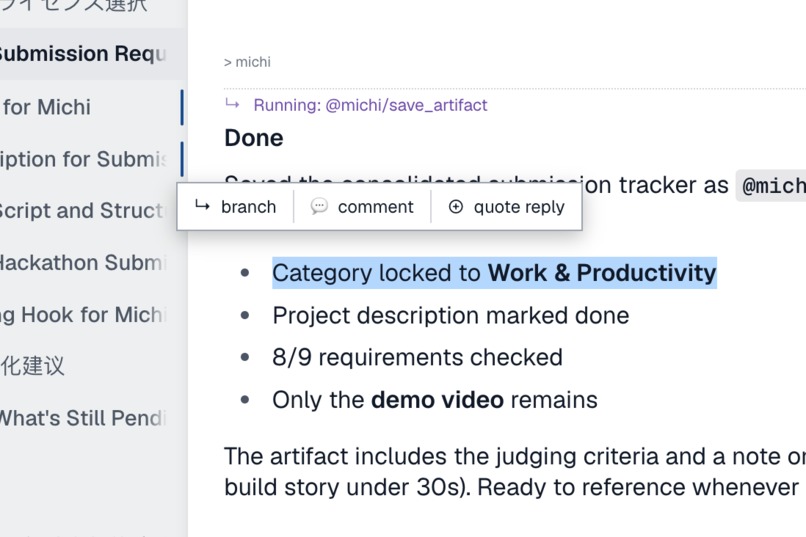This screenshot has height=537, width=806.
Task: Click the 'Done' heading
Action: (254, 138)
